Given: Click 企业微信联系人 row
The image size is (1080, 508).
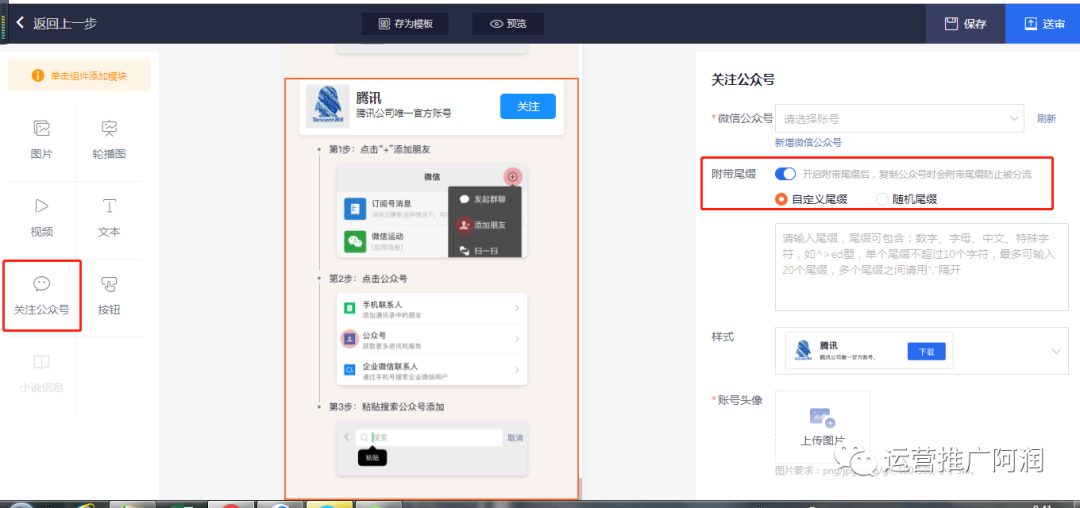Looking at the screenshot, I should click(x=431, y=370).
